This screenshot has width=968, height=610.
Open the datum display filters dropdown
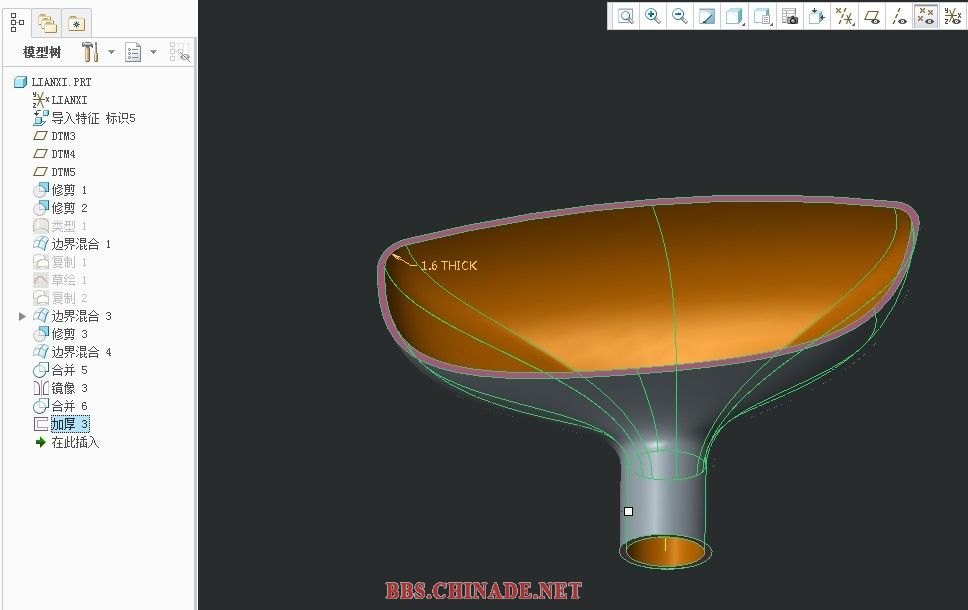tap(845, 16)
